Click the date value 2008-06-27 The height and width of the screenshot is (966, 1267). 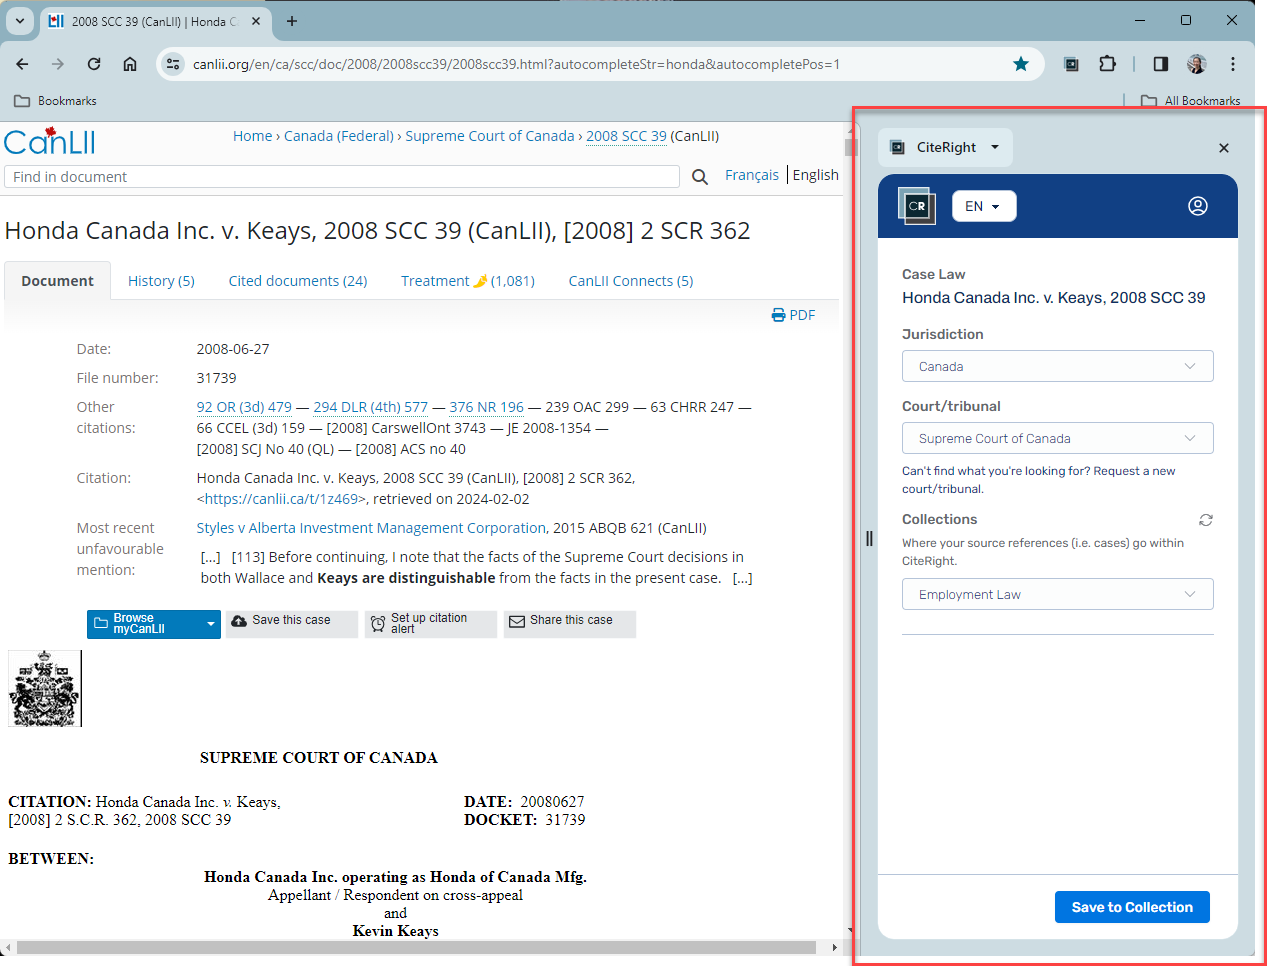point(233,349)
